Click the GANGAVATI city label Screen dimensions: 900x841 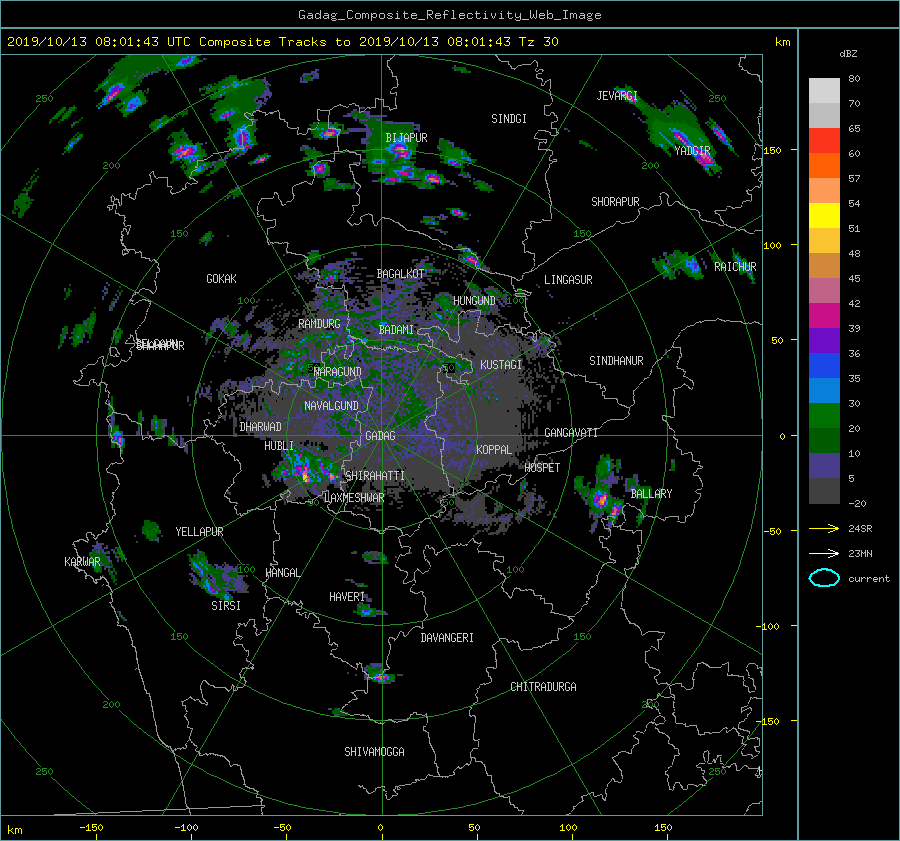pyautogui.click(x=571, y=433)
